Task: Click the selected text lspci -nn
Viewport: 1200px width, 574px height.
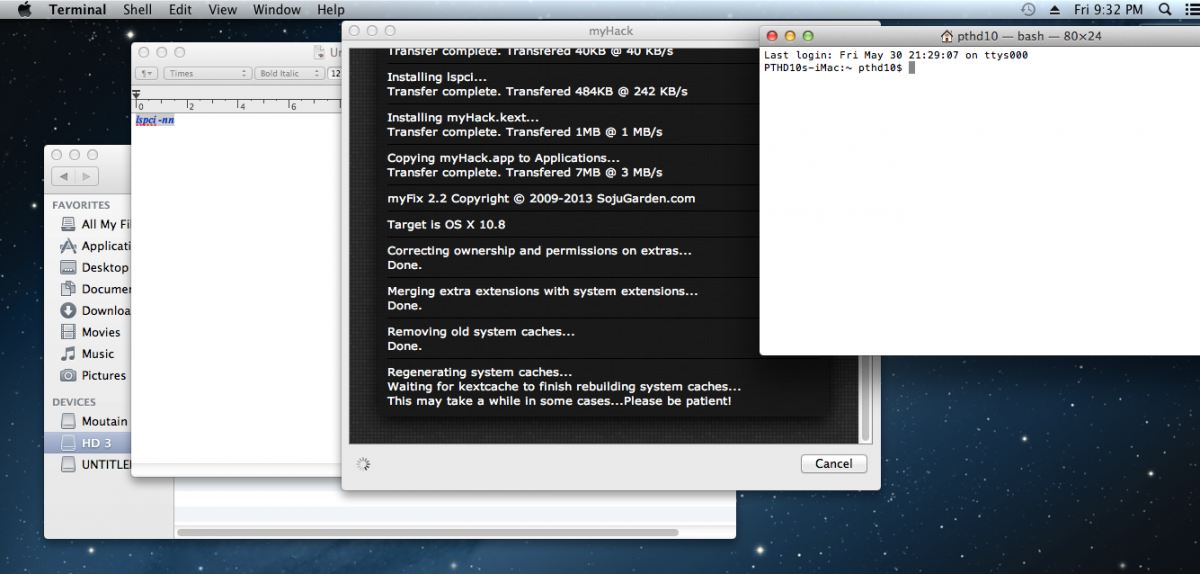Action: click(x=155, y=120)
